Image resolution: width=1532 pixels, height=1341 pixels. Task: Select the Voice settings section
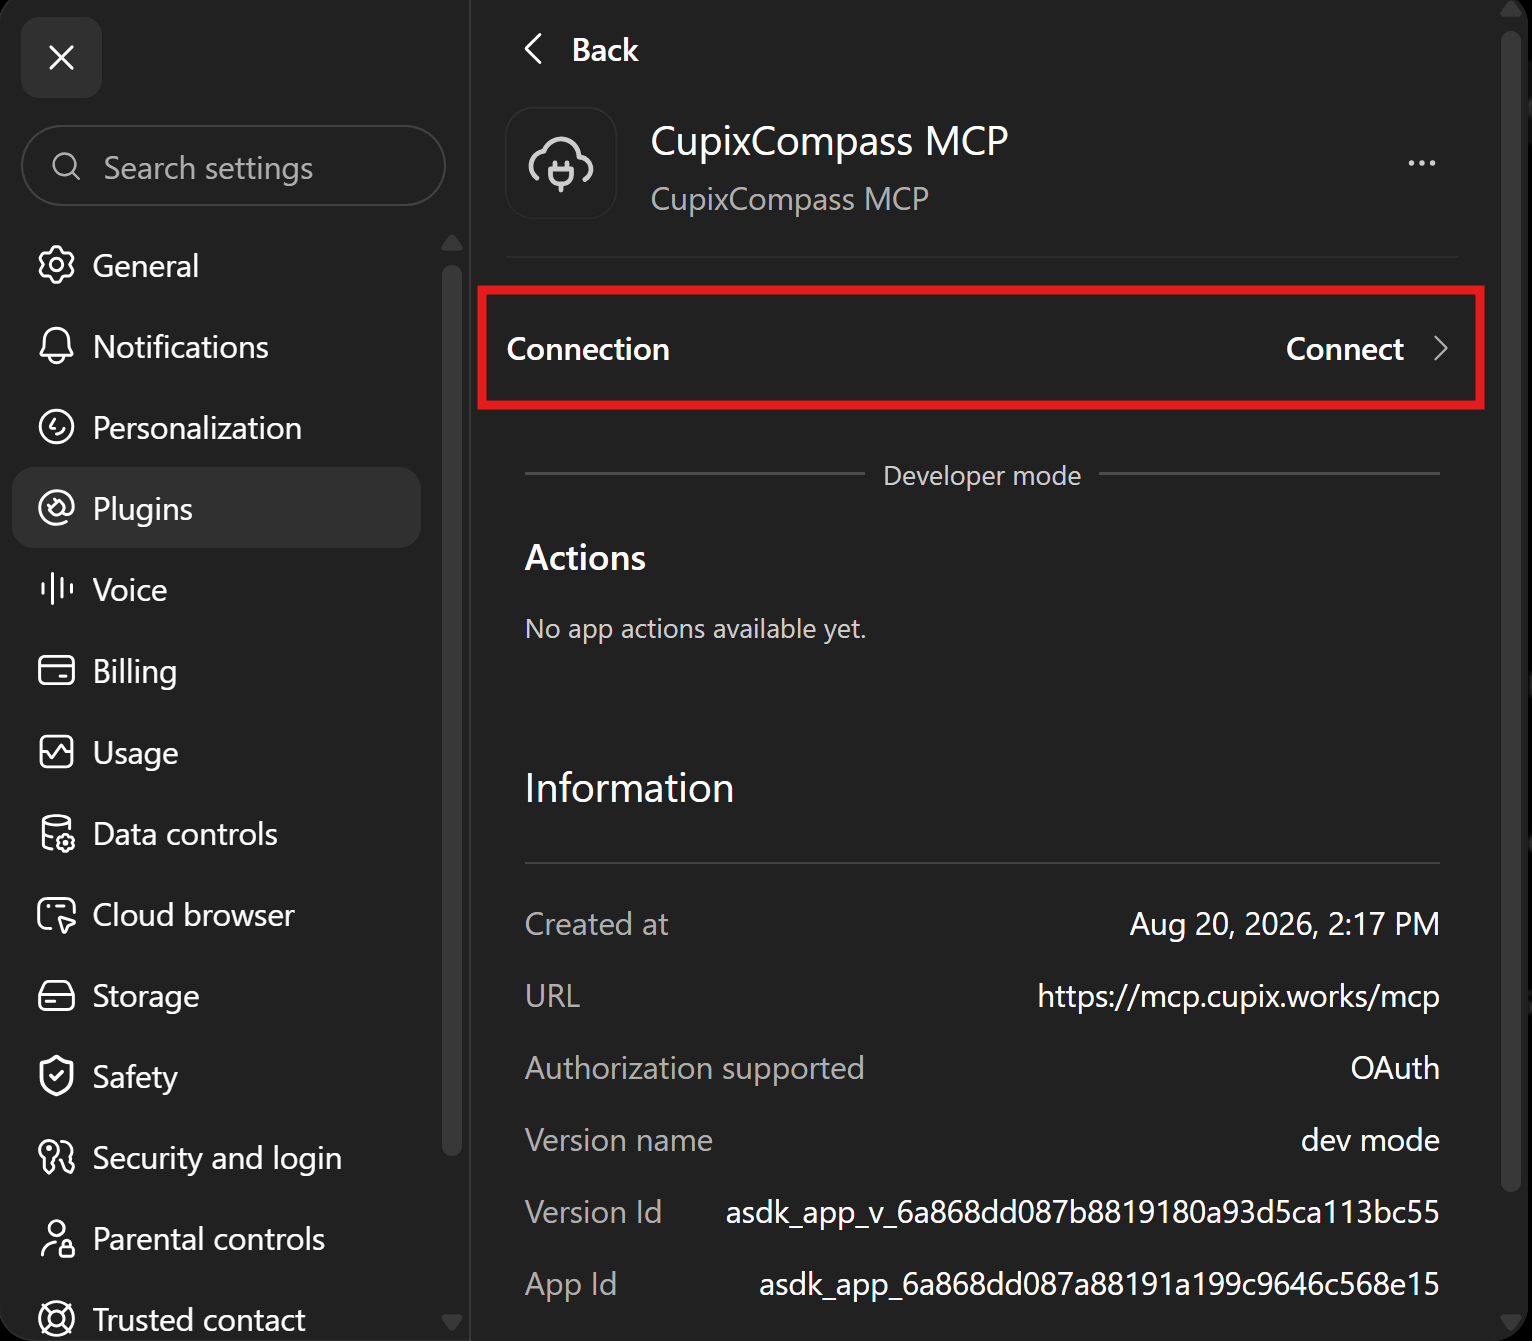pyautogui.click(x=216, y=589)
